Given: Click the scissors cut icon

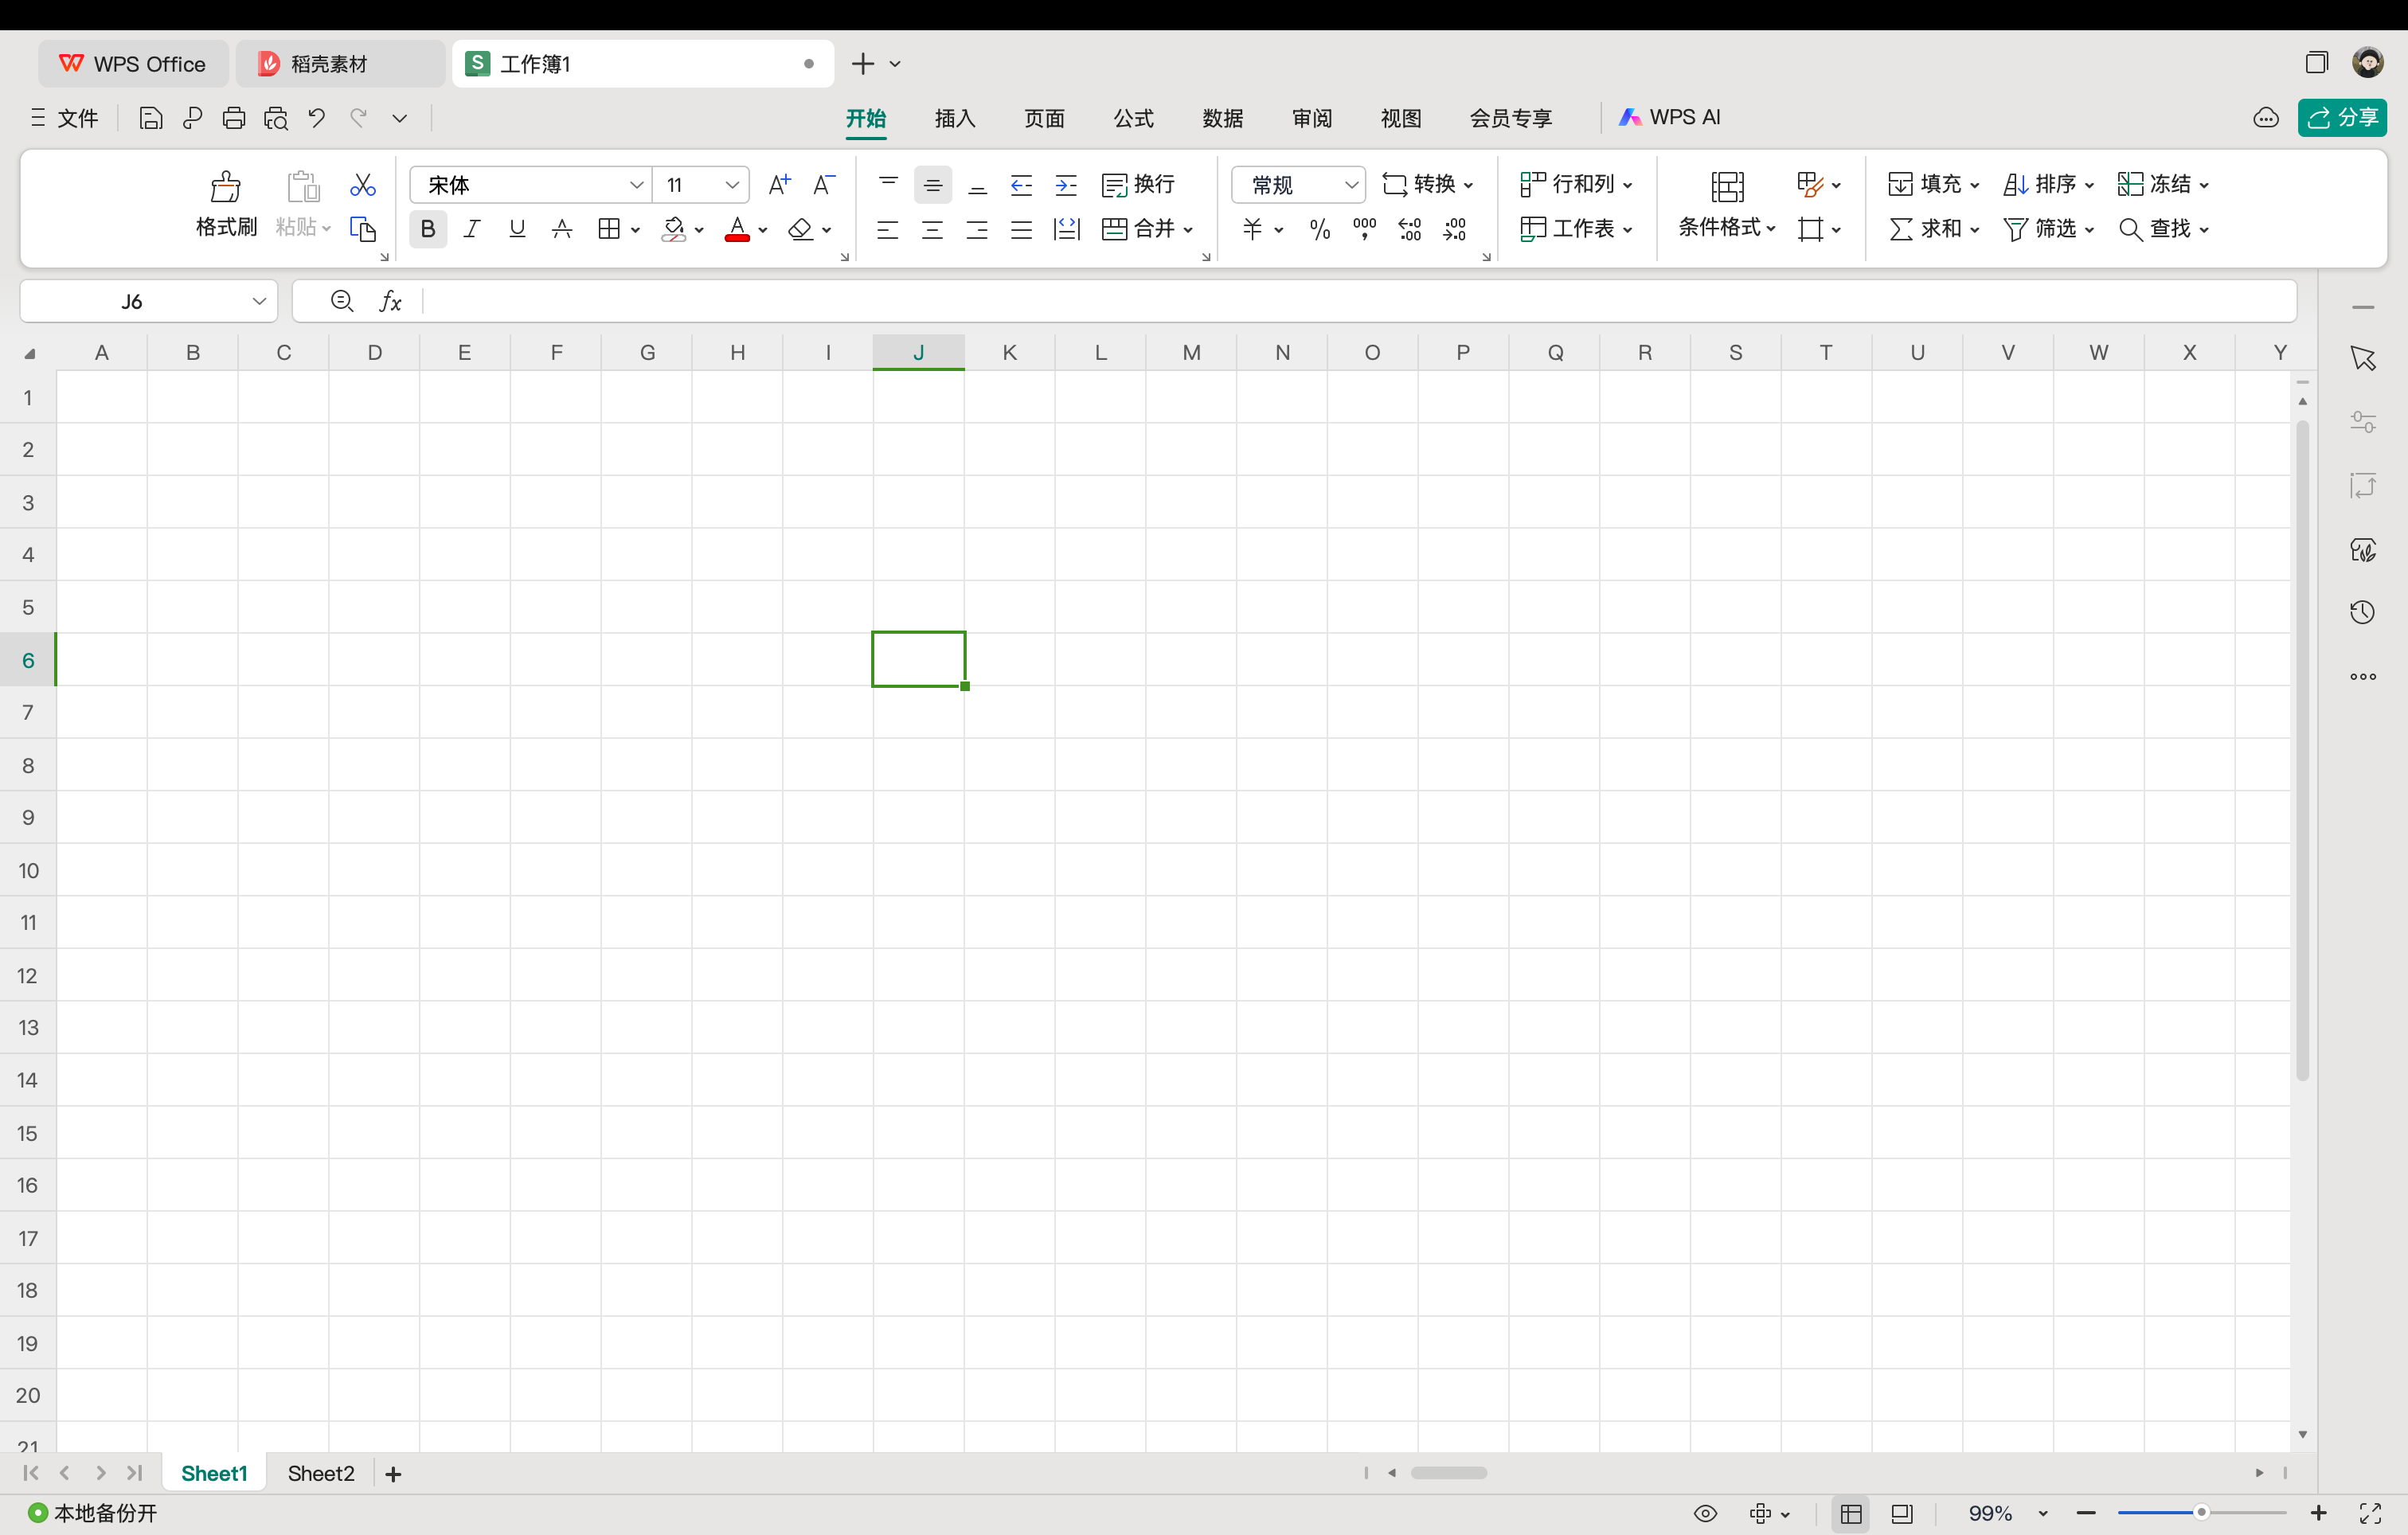Looking at the screenshot, I should [362, 185].
